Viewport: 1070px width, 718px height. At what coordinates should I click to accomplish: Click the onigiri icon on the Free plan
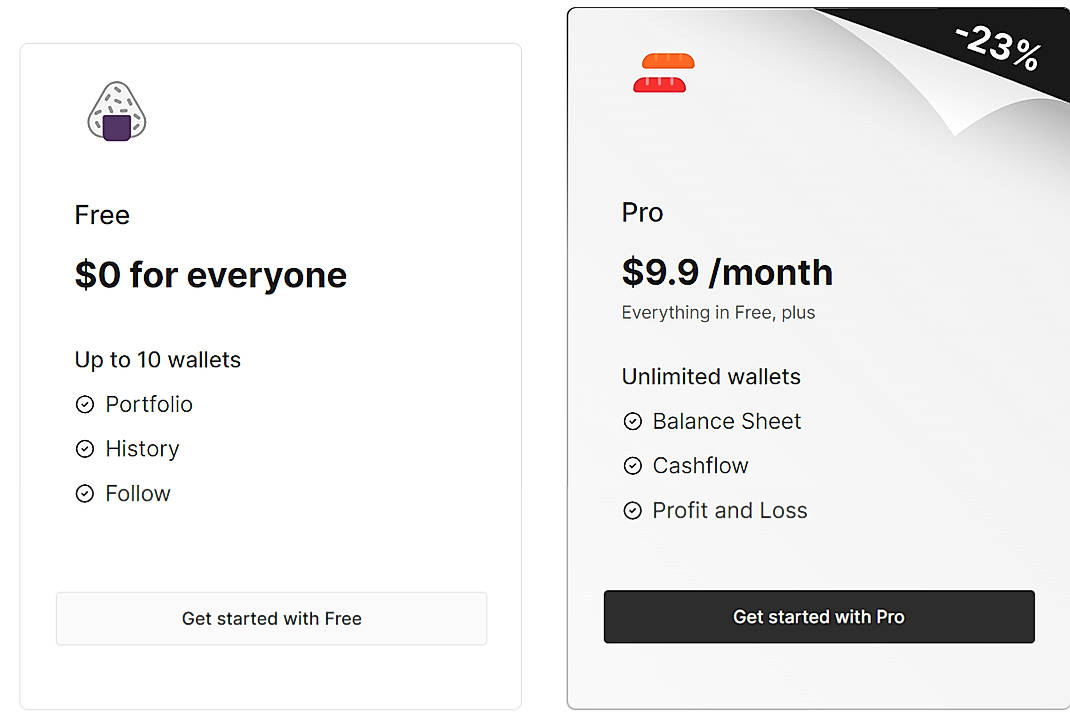116,110
